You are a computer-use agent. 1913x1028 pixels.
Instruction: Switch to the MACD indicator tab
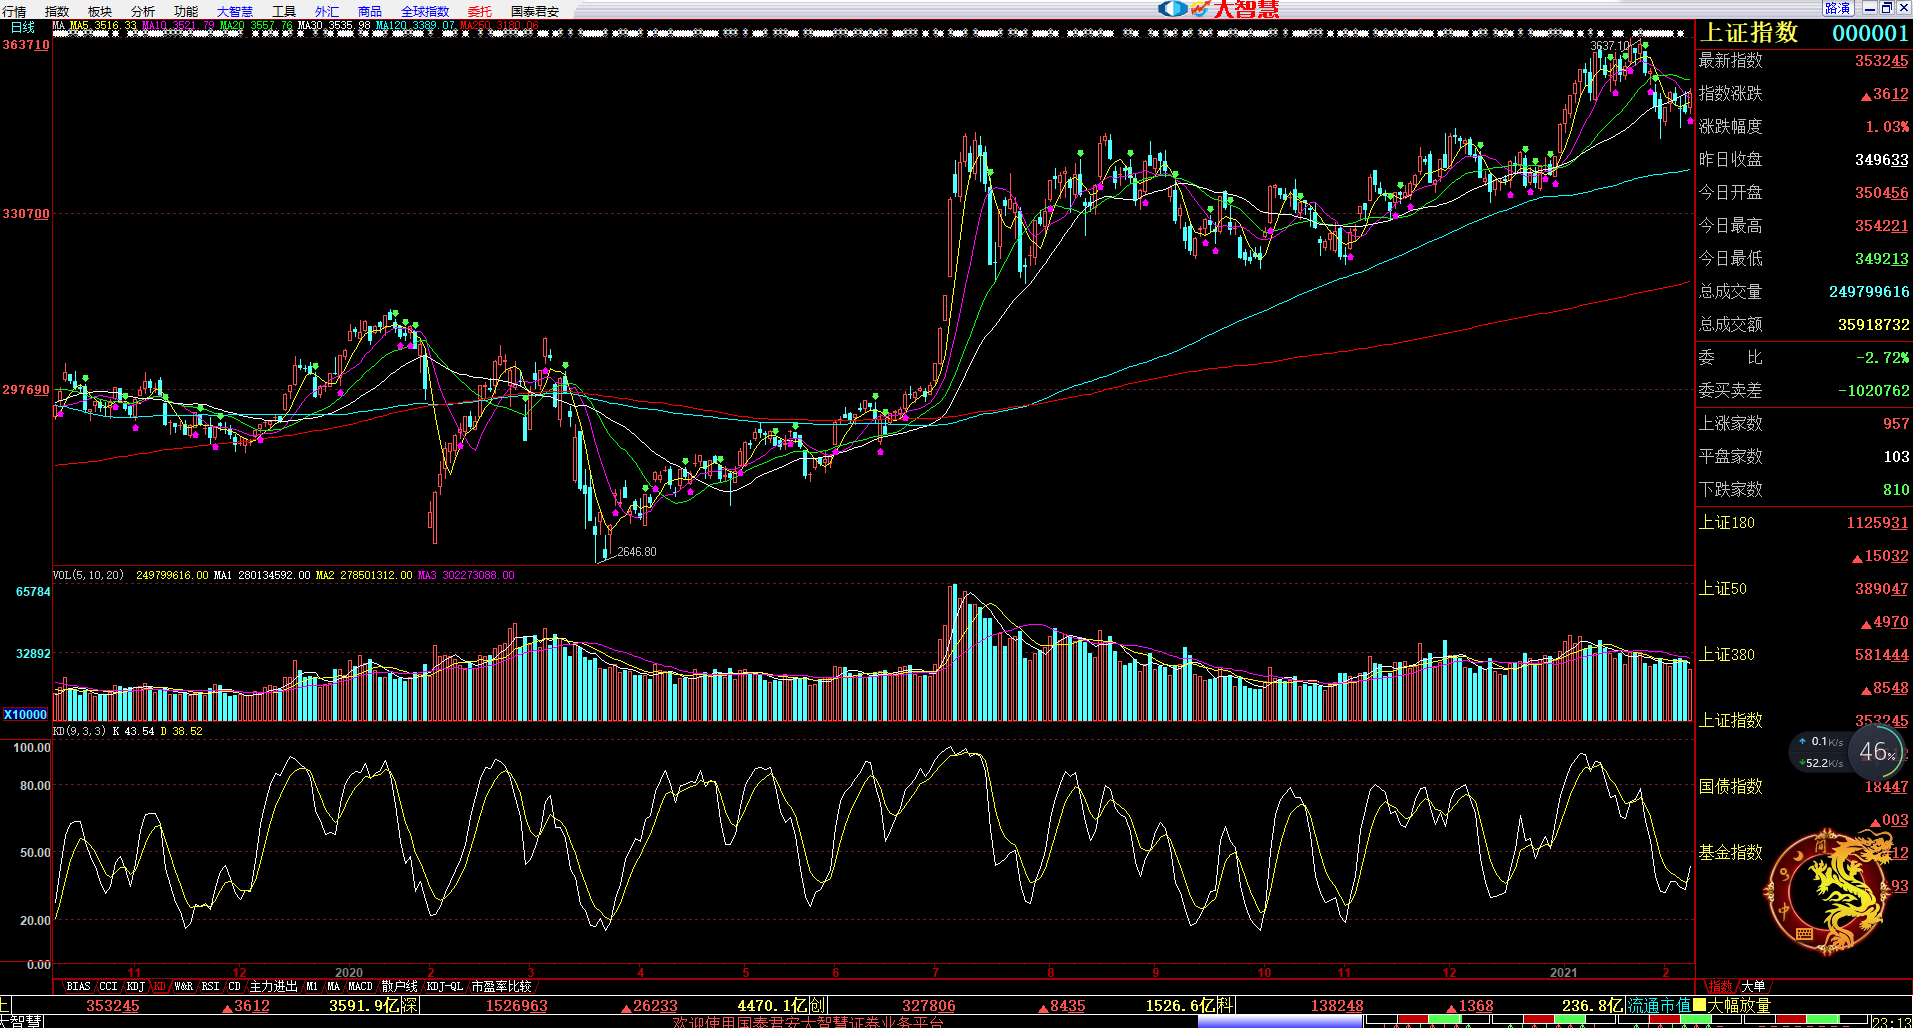coord(360,986)
